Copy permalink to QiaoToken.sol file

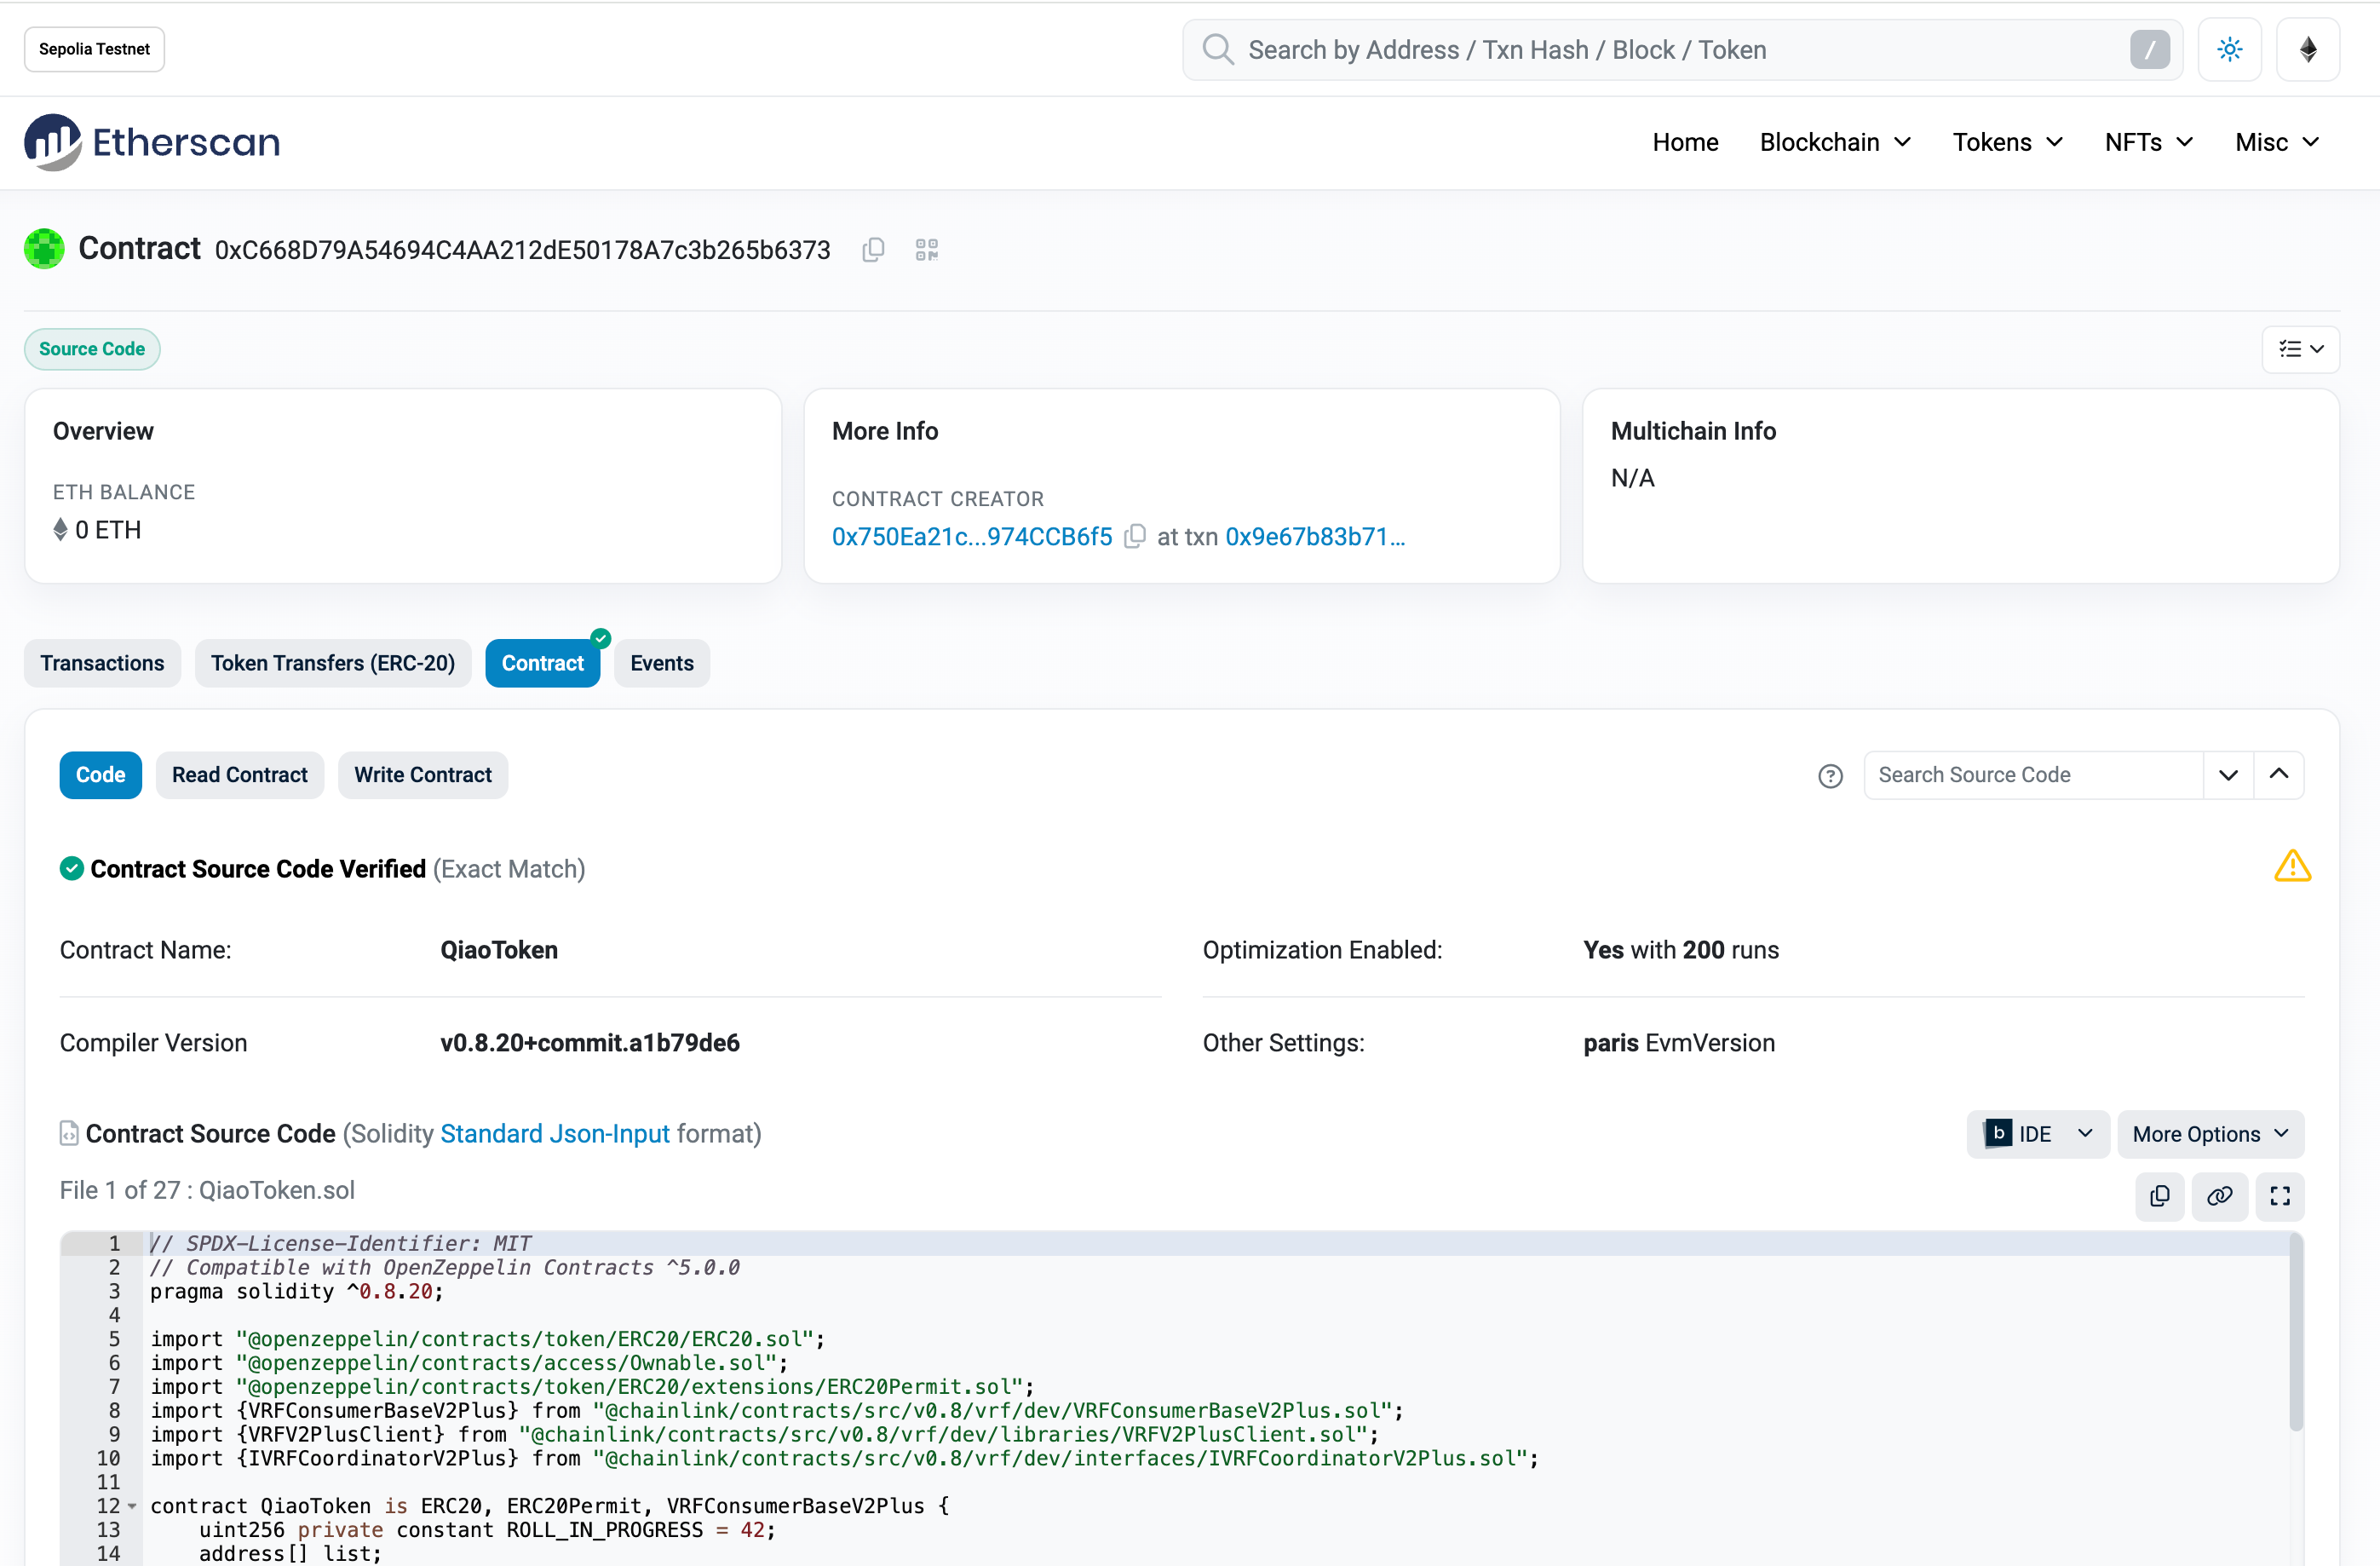click(x=2220, y=1196)
